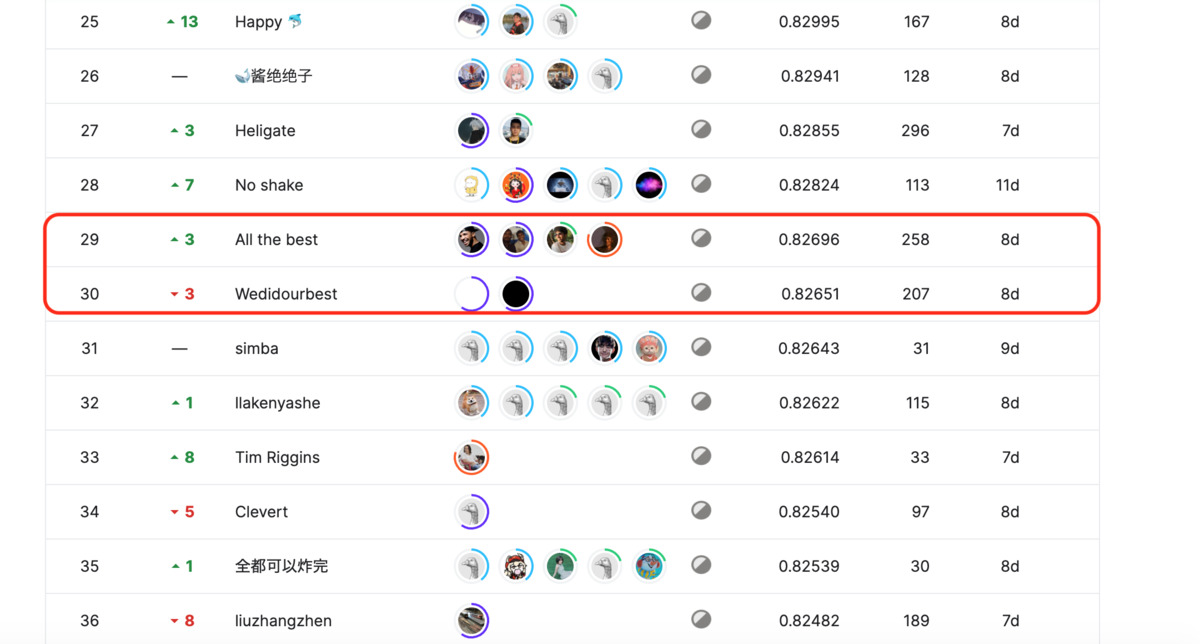Click the silver medal icon for Happy team
1200x644 pixels.
pyautogui.click(x=701, y=20)
